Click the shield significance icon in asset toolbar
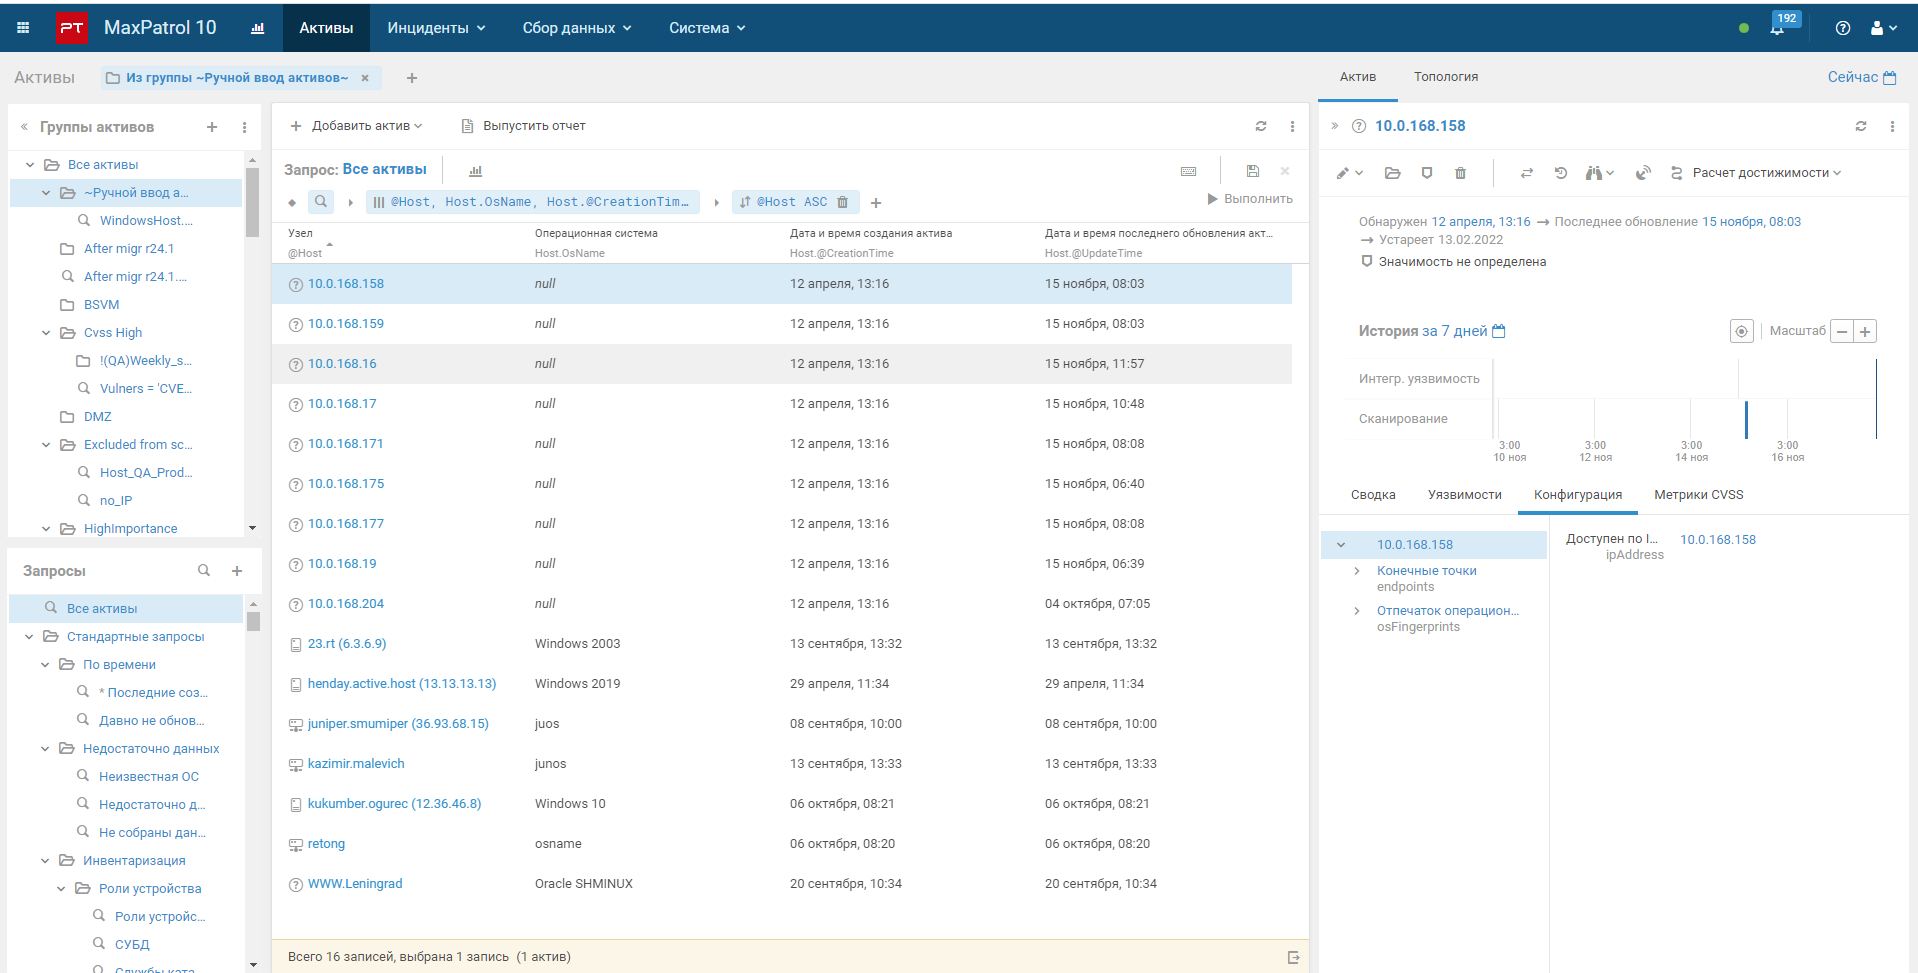This screenshot has width=1918, height=973. [x=1427, y=173]
